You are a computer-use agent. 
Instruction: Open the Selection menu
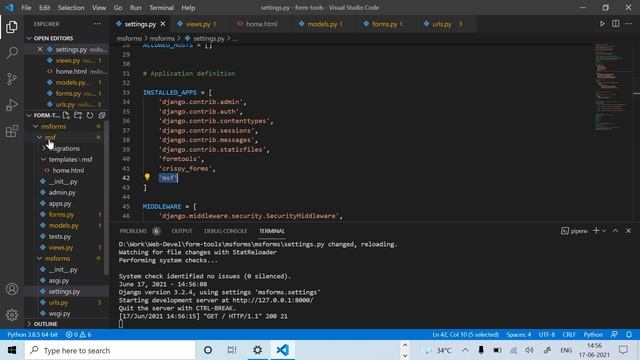click(71, 8)
